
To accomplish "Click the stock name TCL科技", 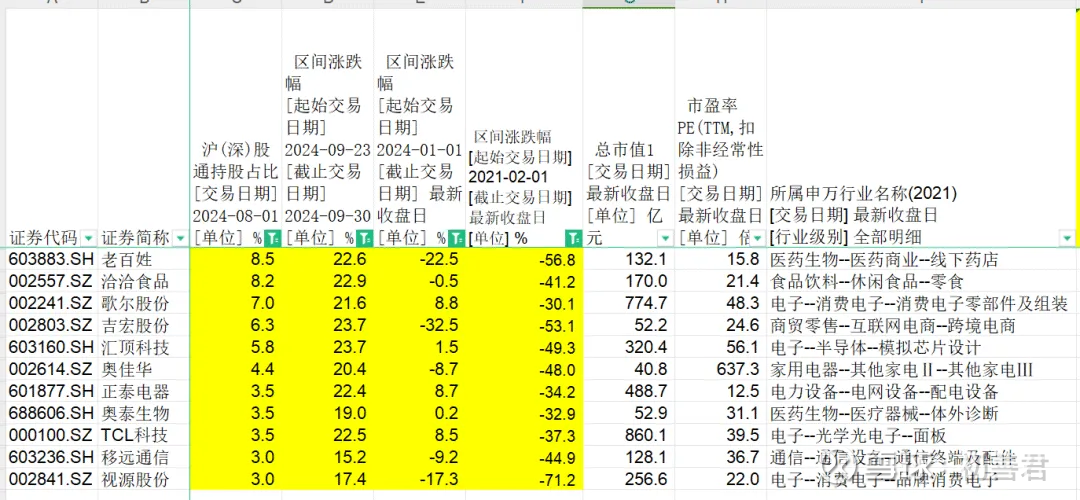I will coord(134,436).
